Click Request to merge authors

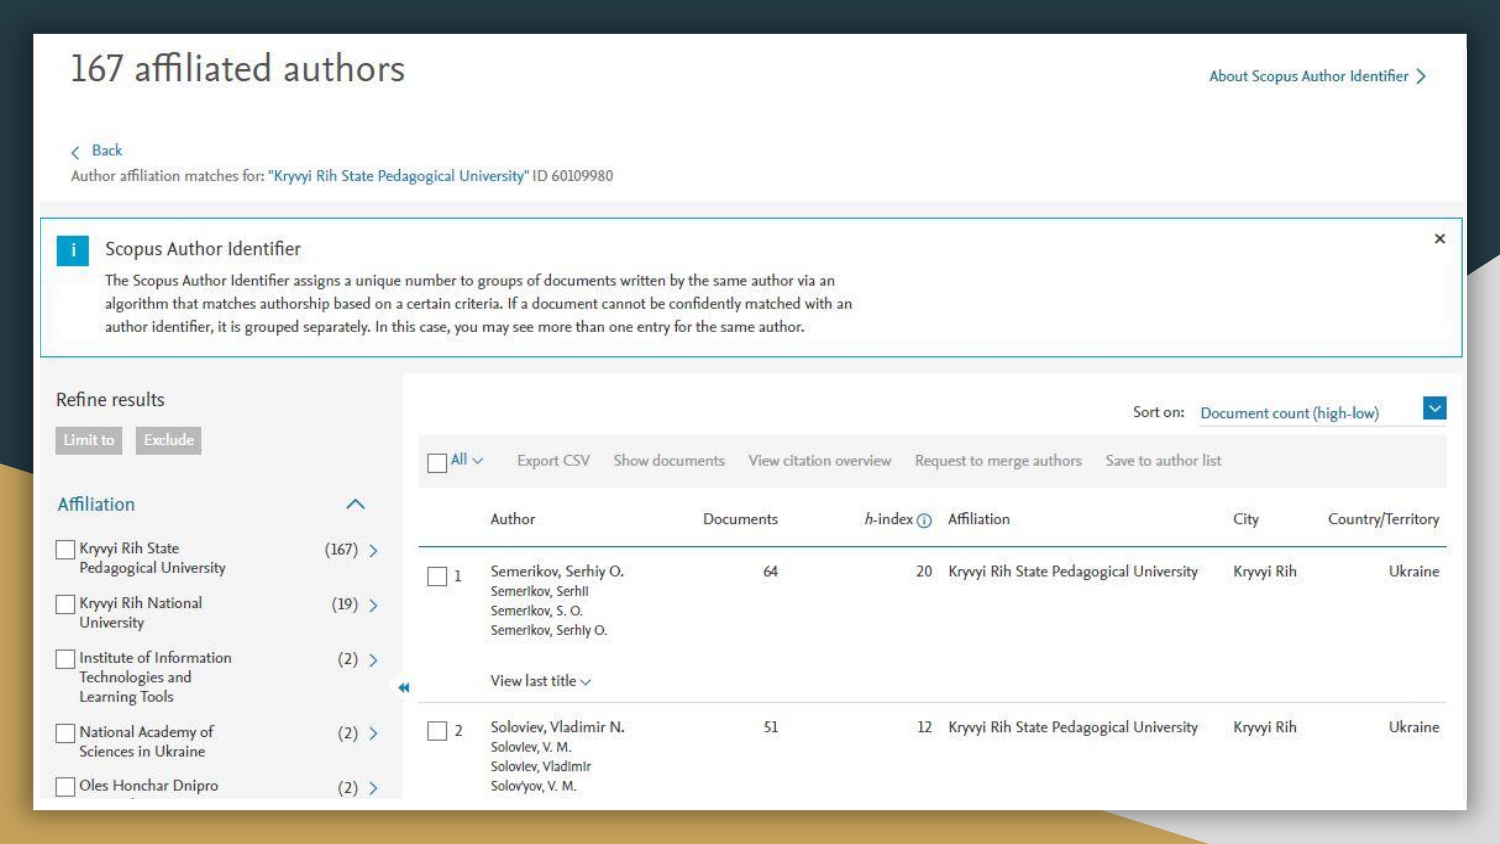pos(998,461)
